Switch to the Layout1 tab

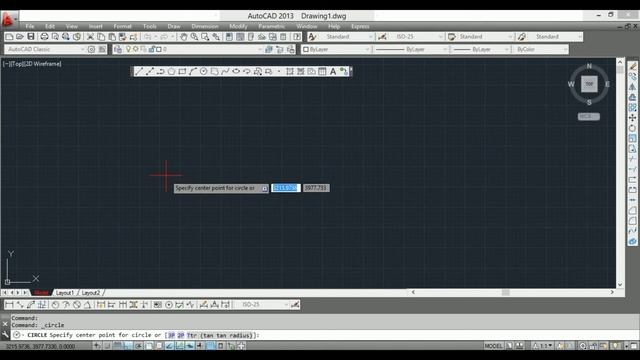click(64, 293)
